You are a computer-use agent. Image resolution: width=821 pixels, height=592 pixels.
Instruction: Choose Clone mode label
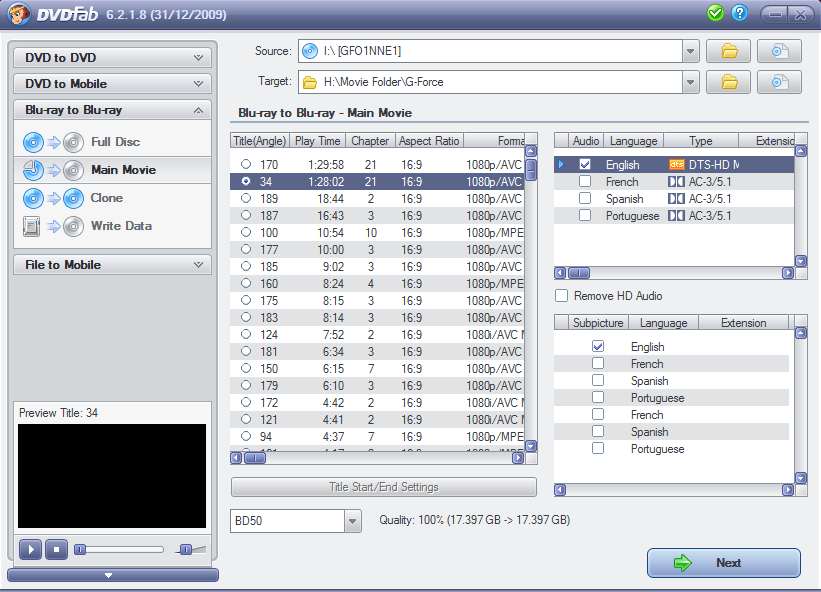point(107,198)
